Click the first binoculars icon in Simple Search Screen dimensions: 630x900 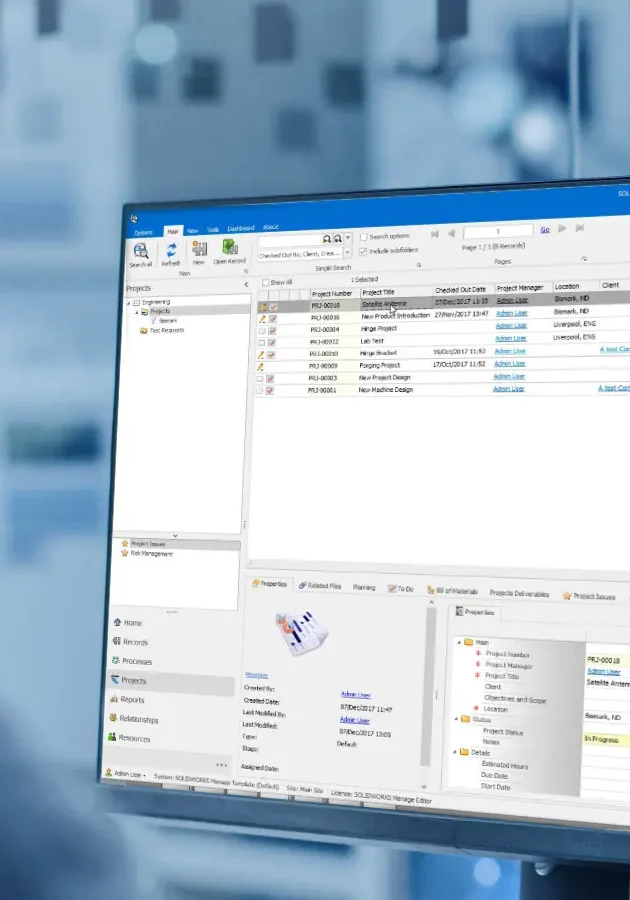[326, 239]
